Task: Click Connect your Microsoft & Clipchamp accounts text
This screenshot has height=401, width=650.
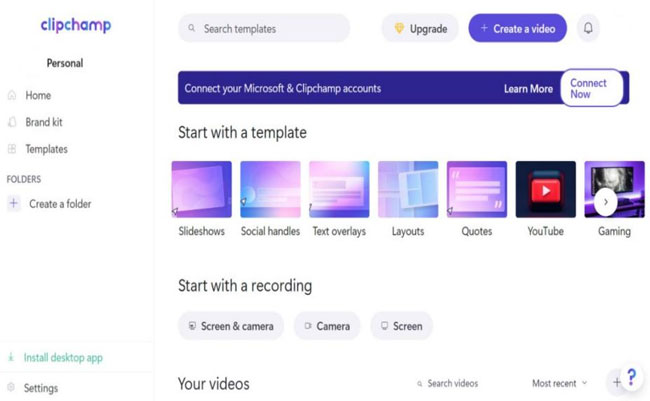Action: 283,88
